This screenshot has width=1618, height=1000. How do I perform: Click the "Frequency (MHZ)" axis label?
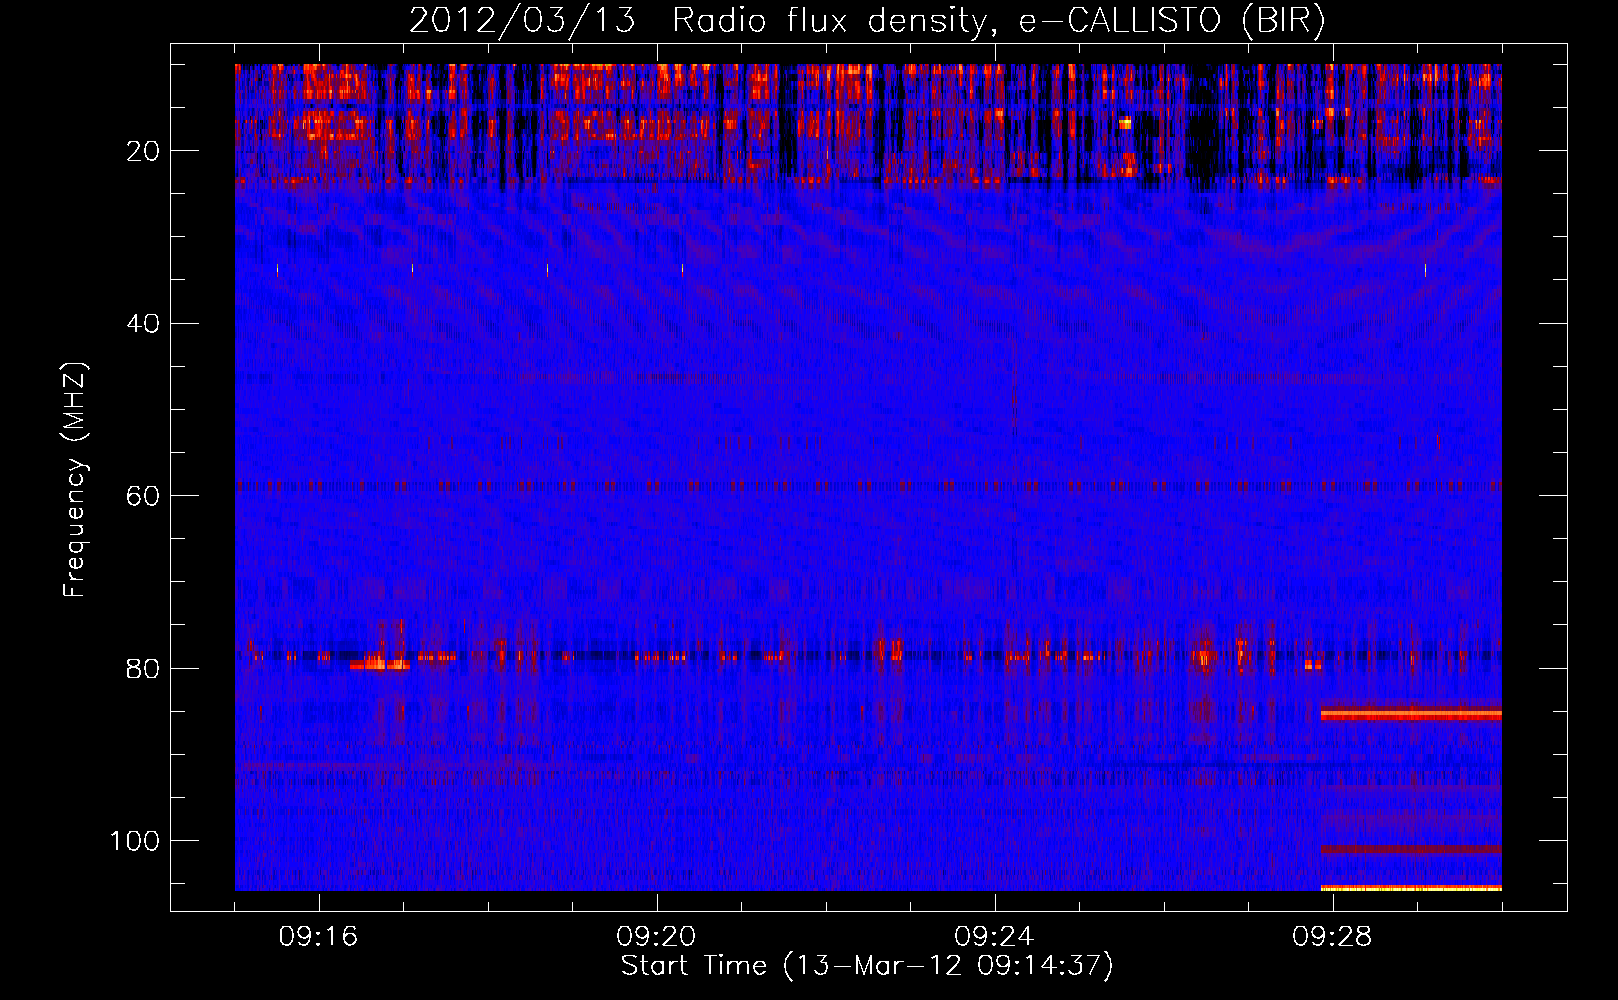point(75,480)
